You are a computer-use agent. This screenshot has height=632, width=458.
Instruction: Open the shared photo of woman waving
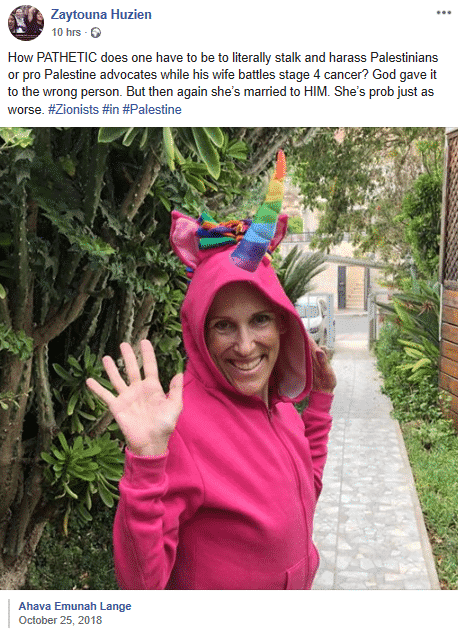[229, 358]
